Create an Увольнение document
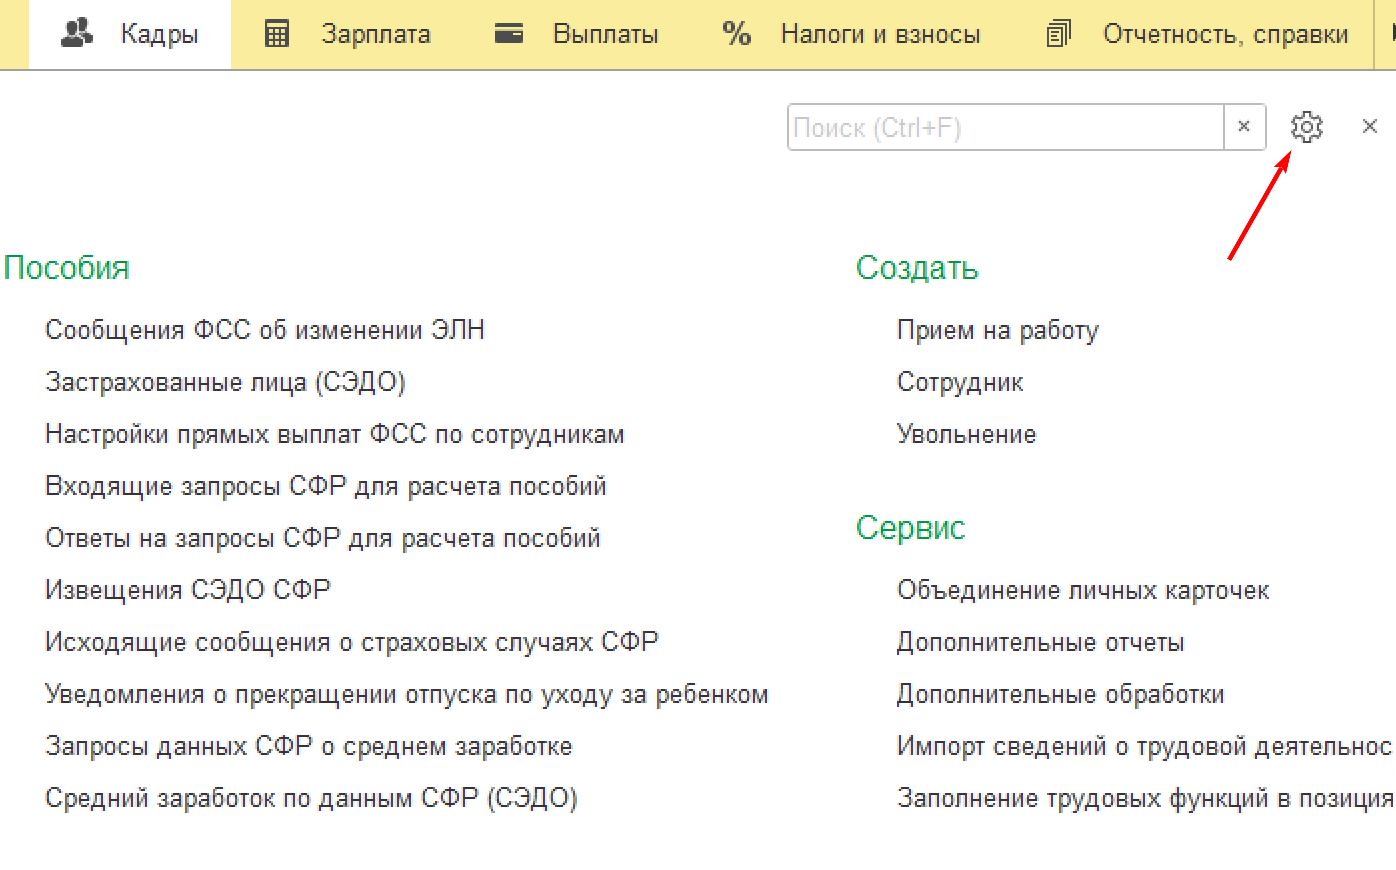This screenshot has height=870, width=1396. pos(967,434)
